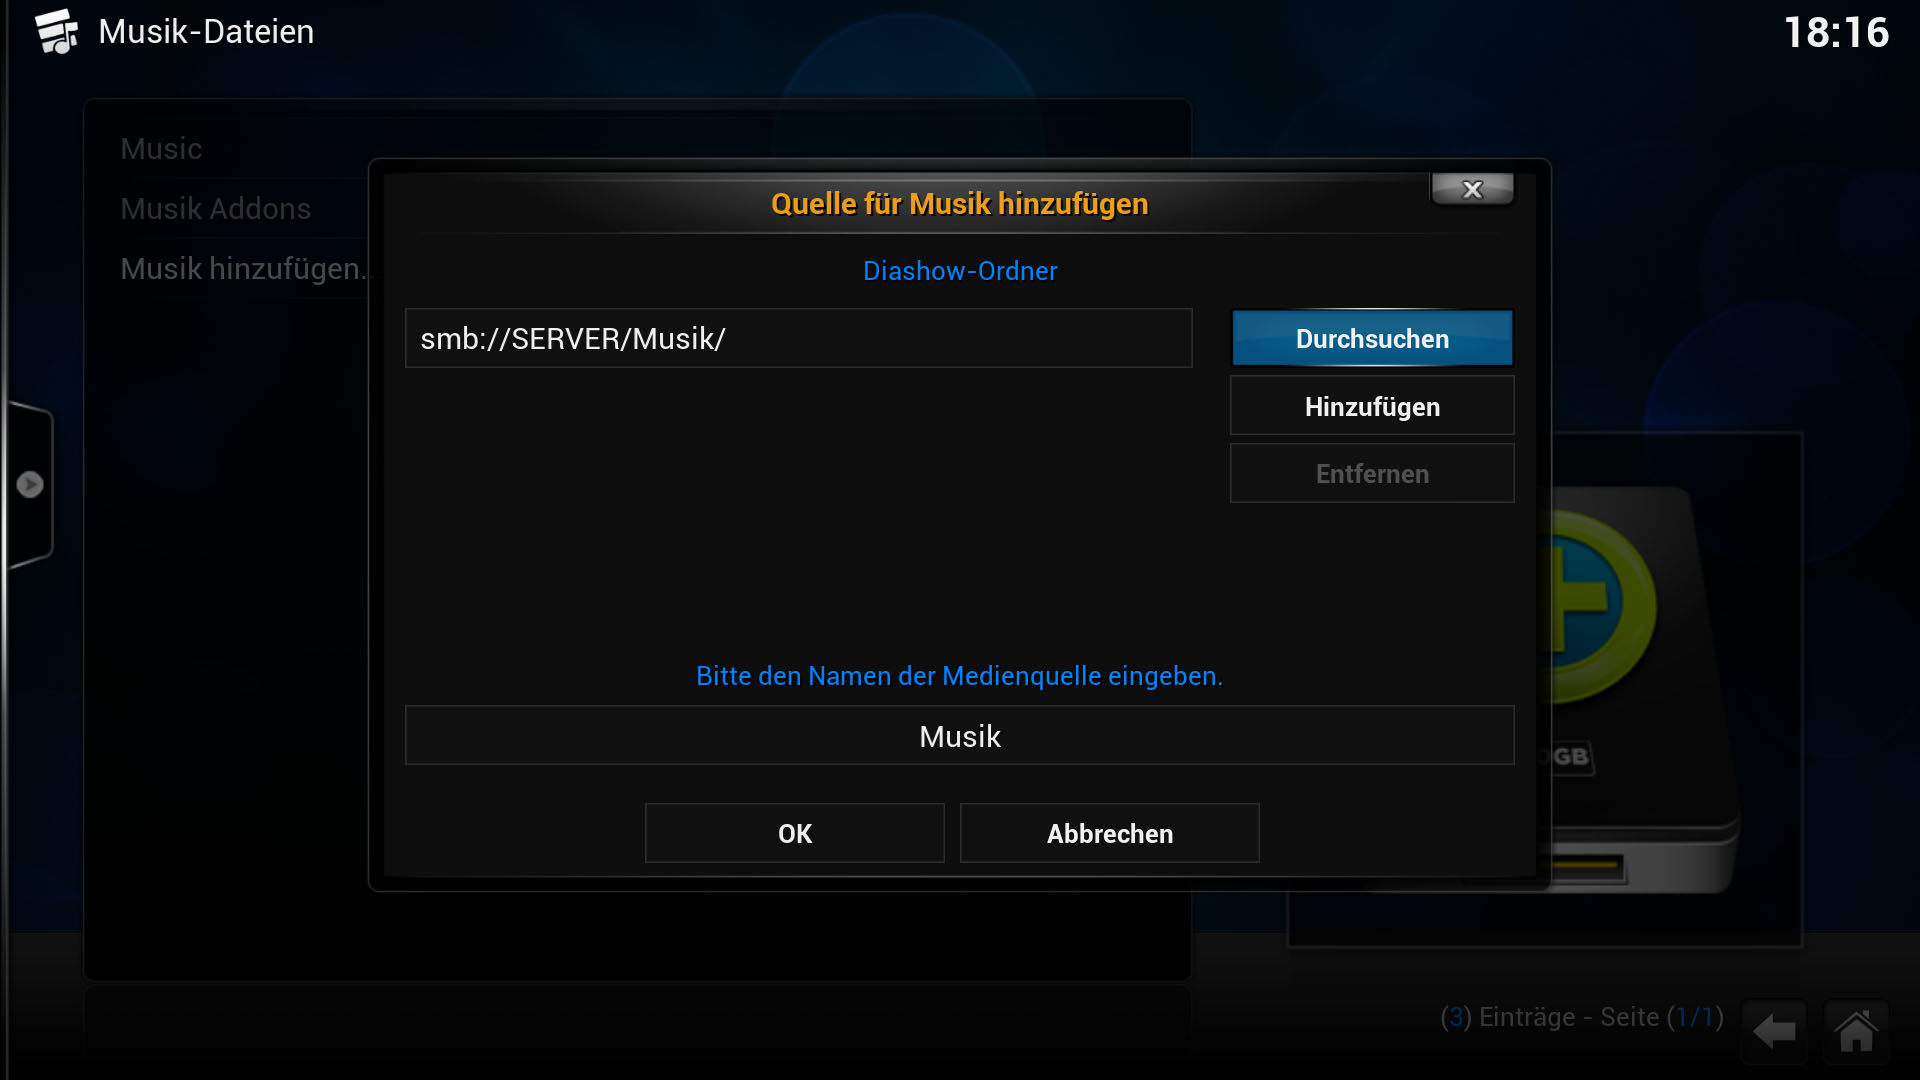Cancel with the Abbrechen button

[1110, 833]
